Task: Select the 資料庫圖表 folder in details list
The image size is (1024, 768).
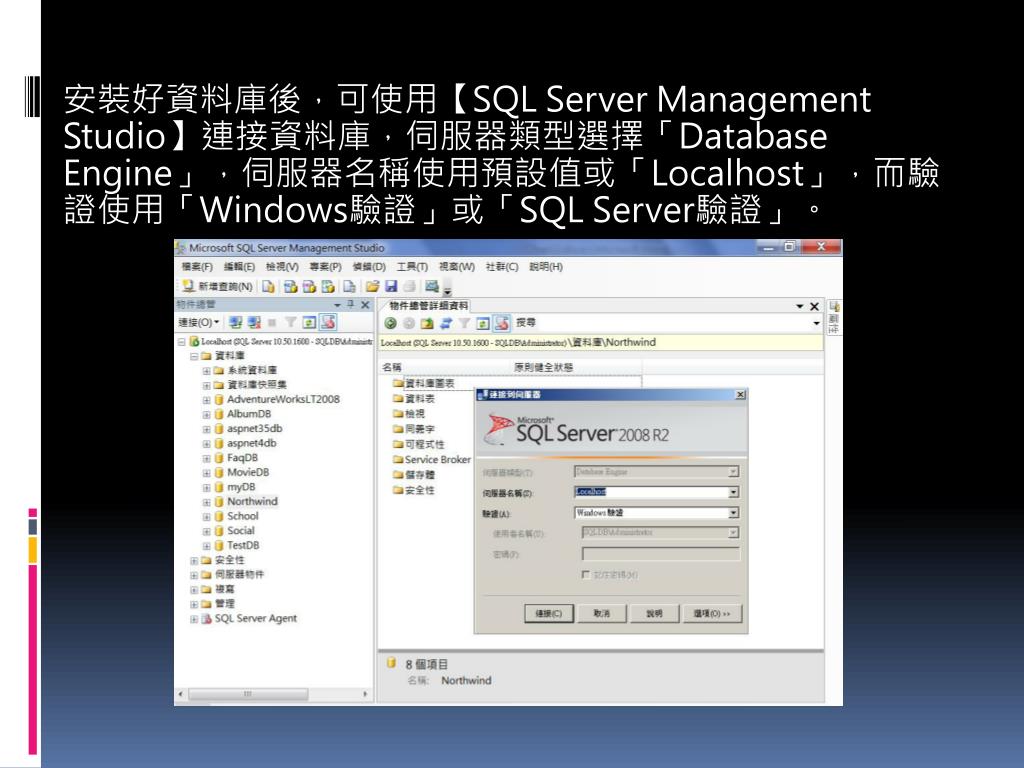Action: (x=424, y=383)
